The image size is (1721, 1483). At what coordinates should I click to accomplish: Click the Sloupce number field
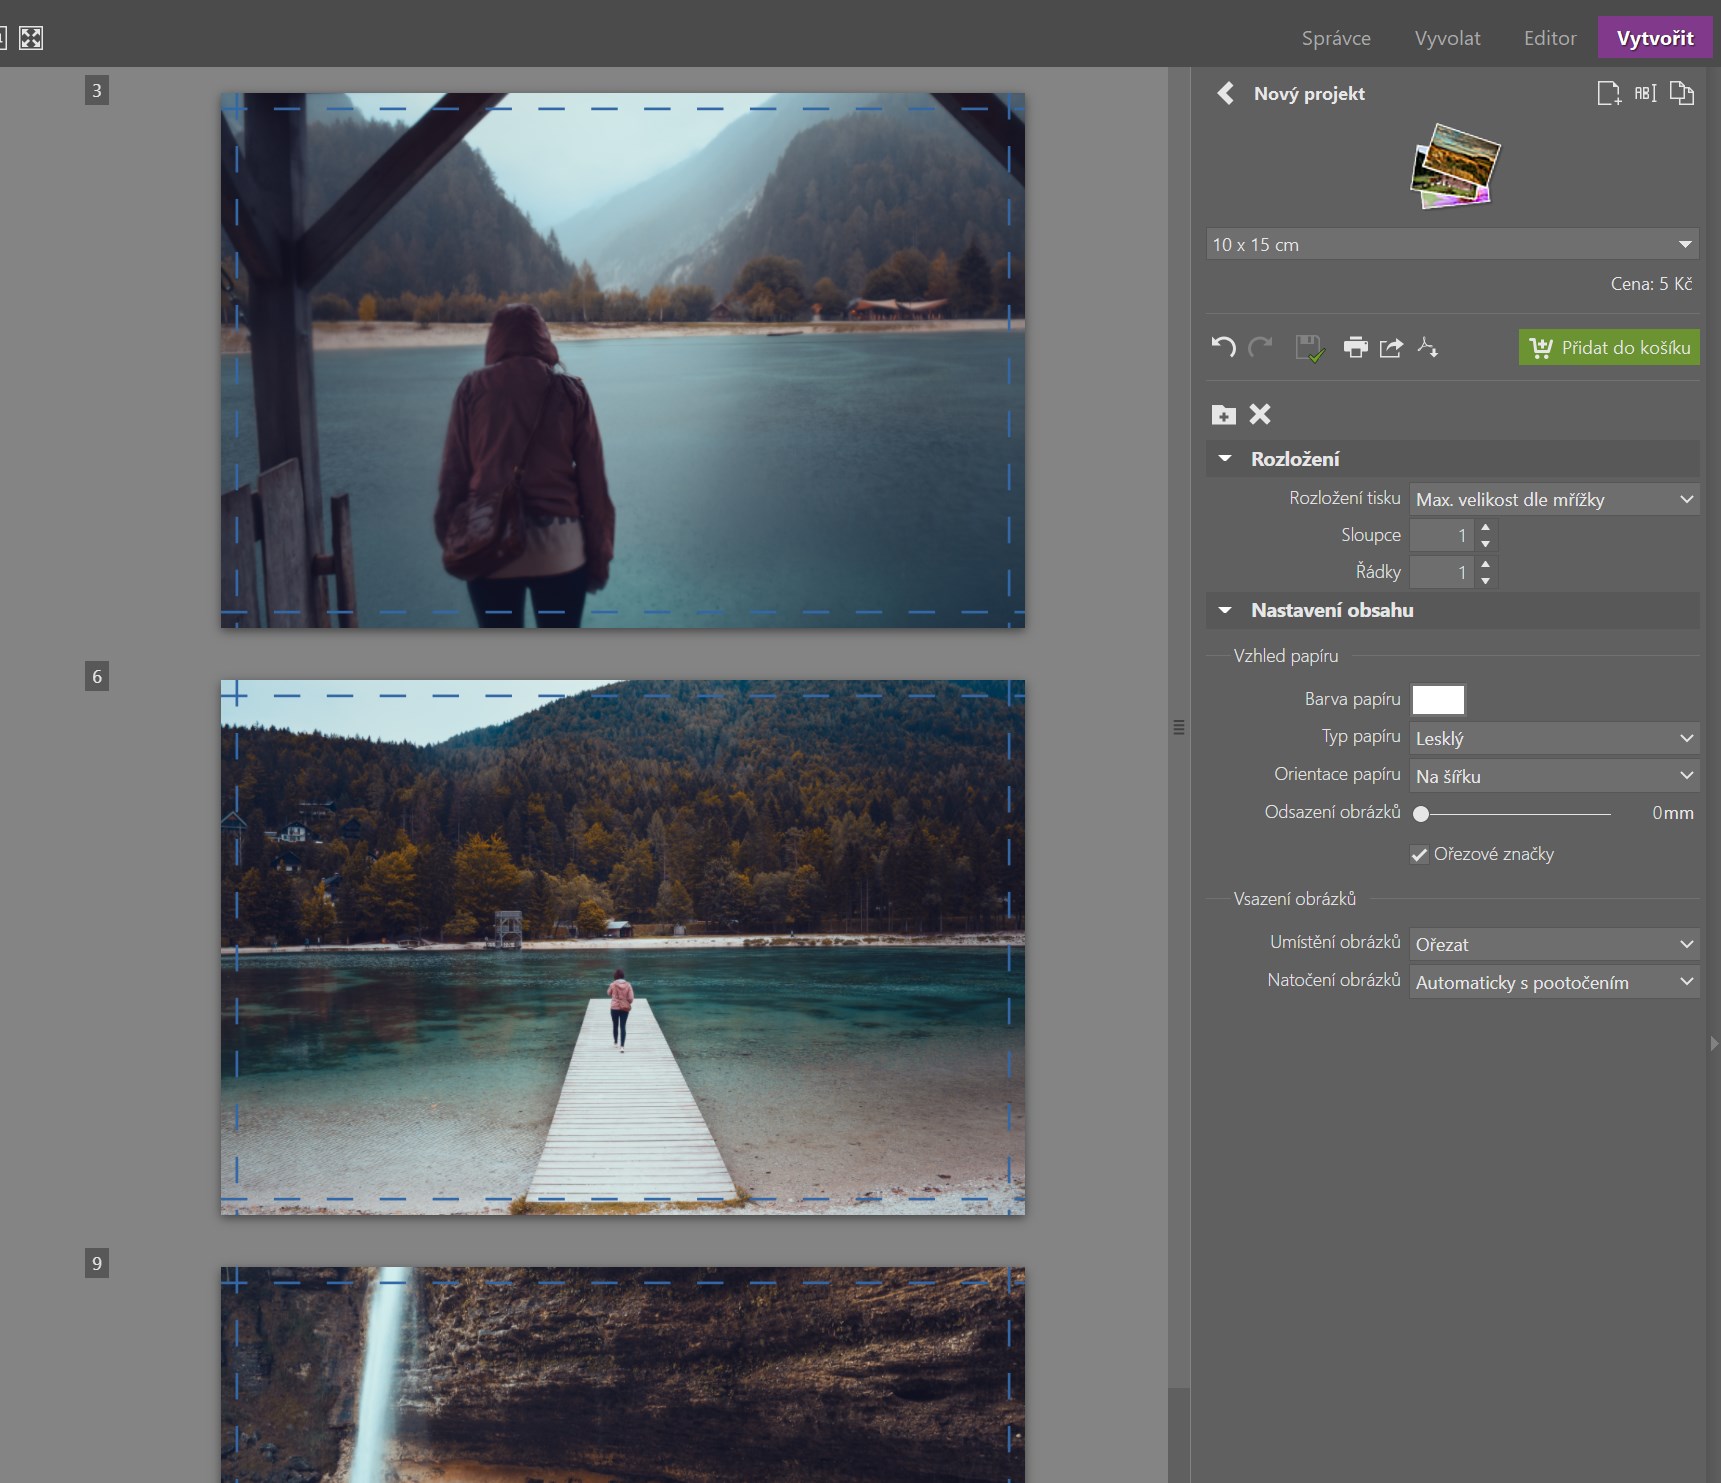click(x=1442, y=535)
